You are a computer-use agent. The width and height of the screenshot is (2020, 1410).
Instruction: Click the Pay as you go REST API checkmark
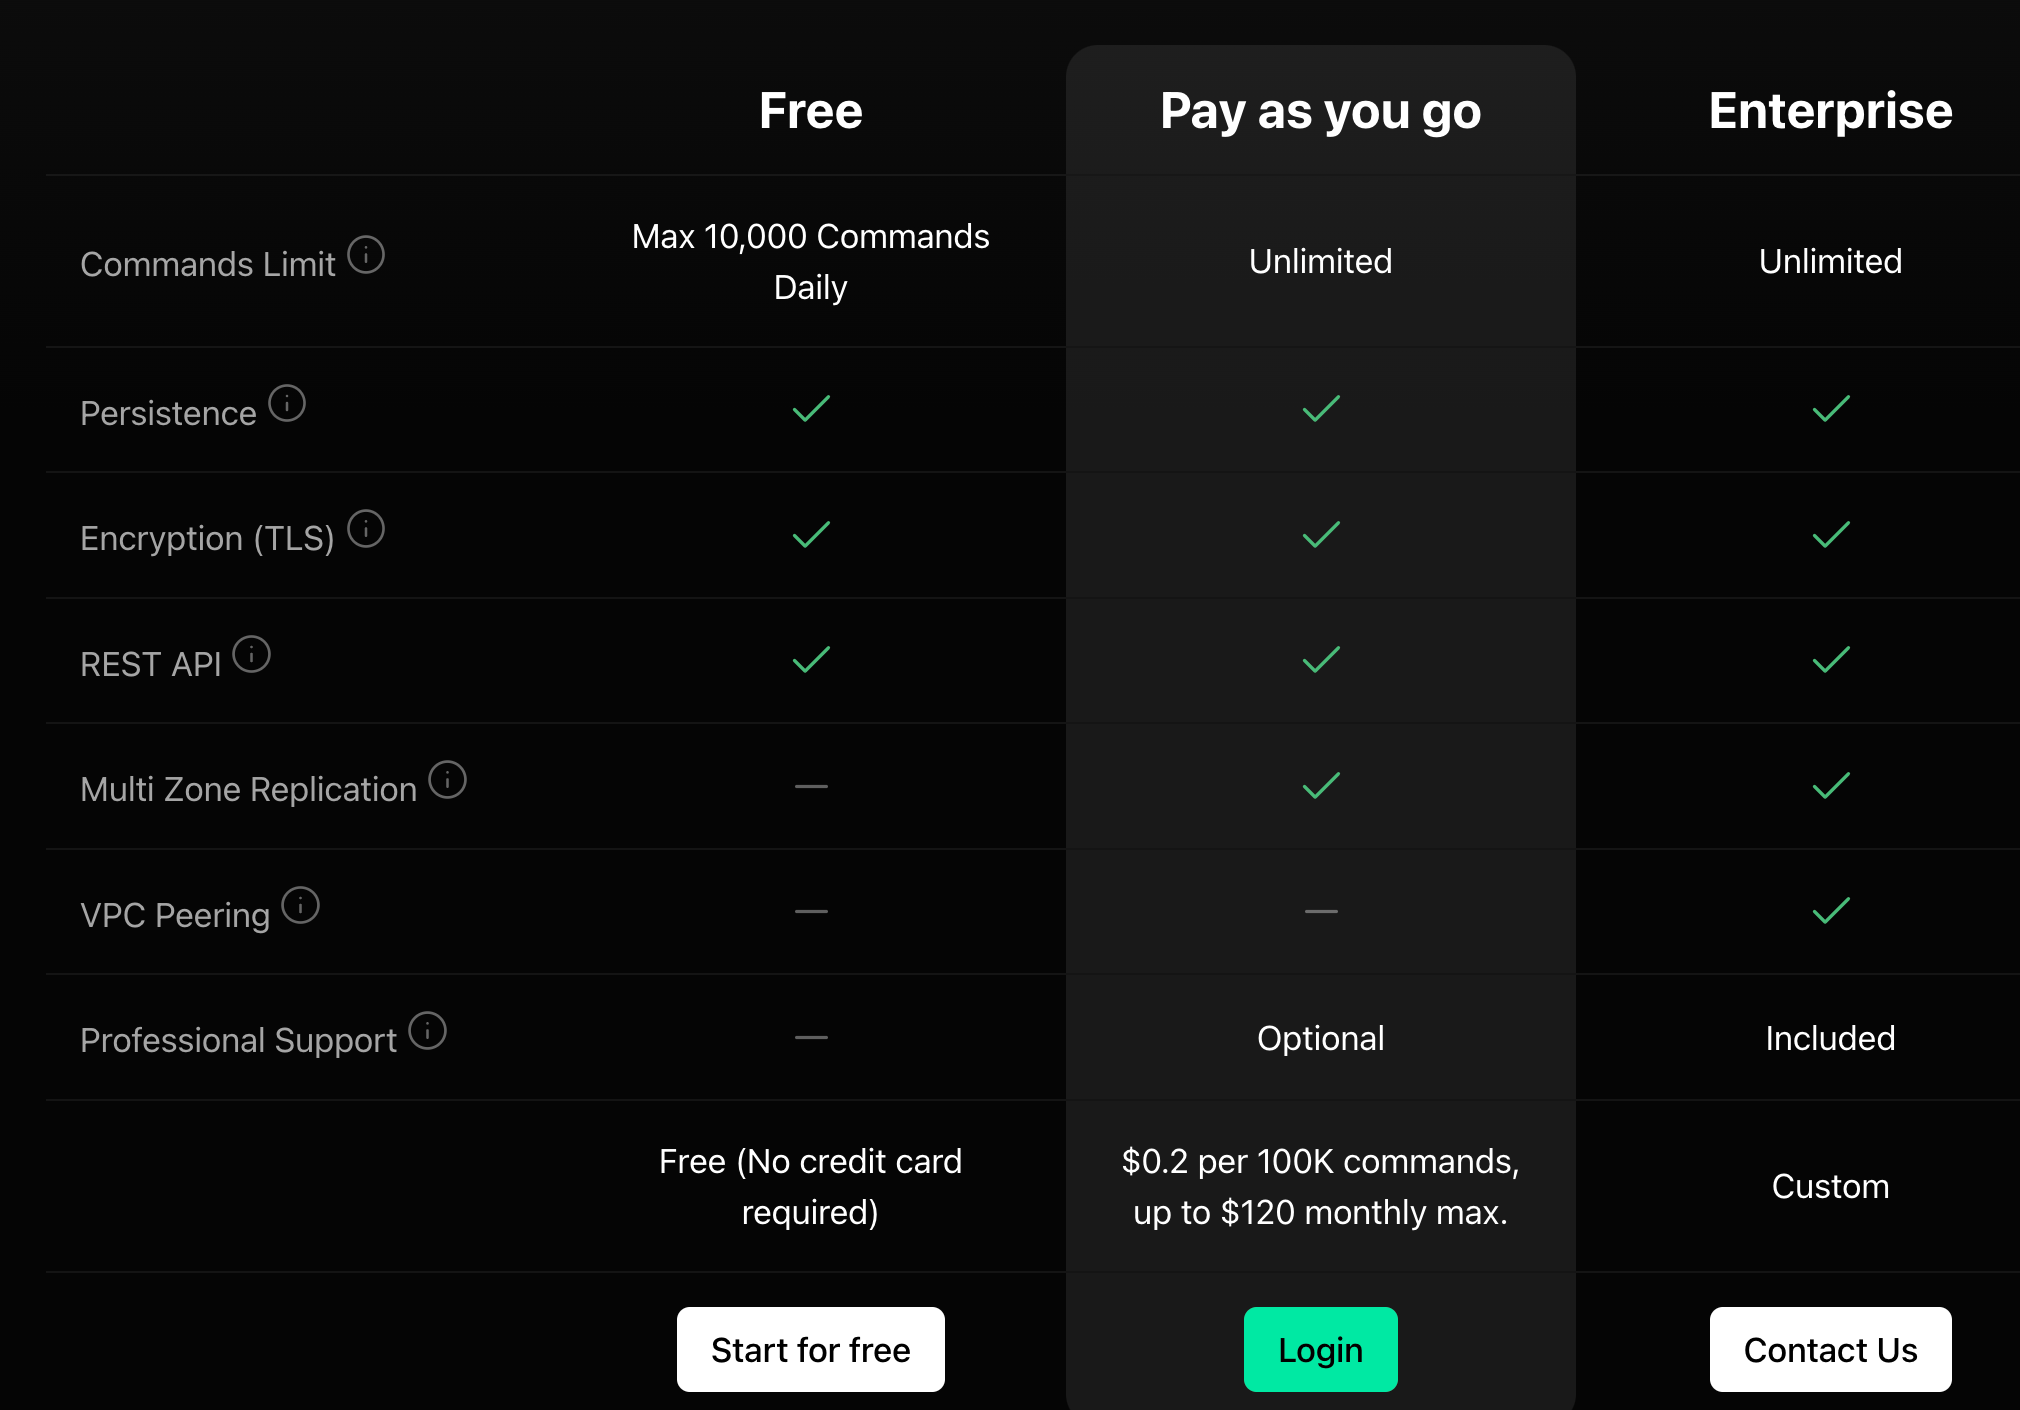[x=1321, y=660]
